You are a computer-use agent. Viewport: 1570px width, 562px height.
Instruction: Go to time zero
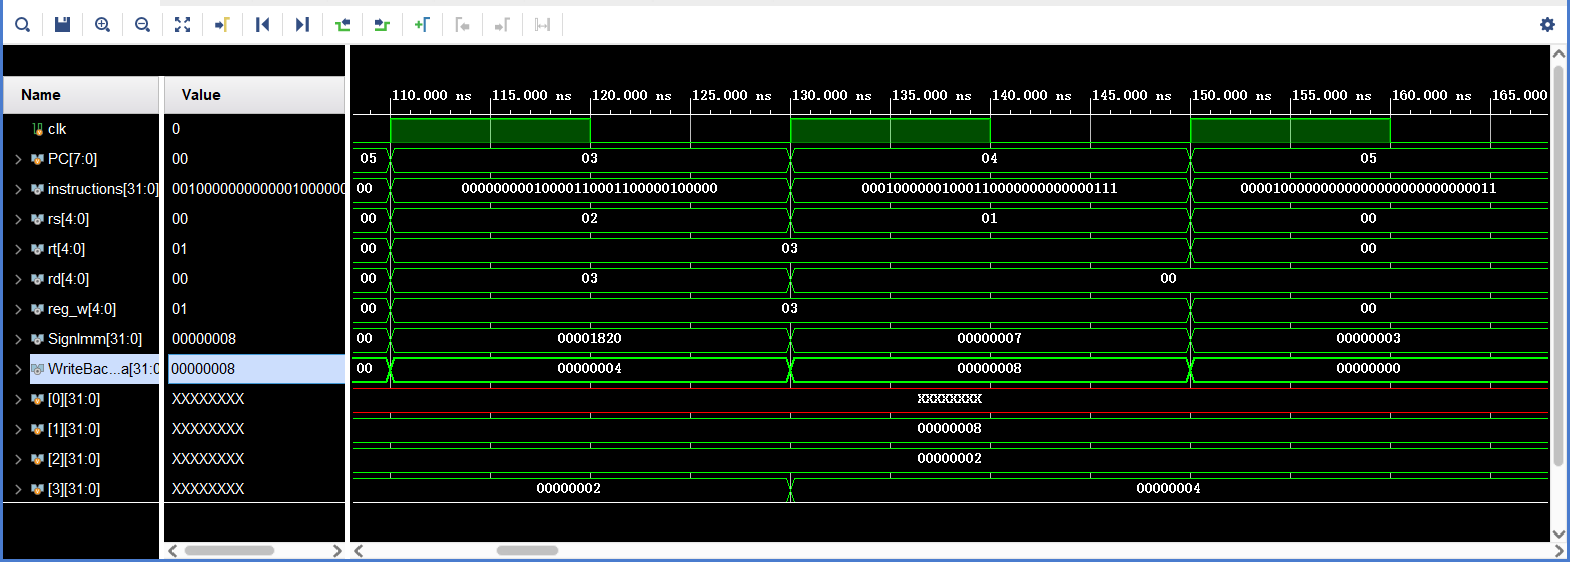262,24
